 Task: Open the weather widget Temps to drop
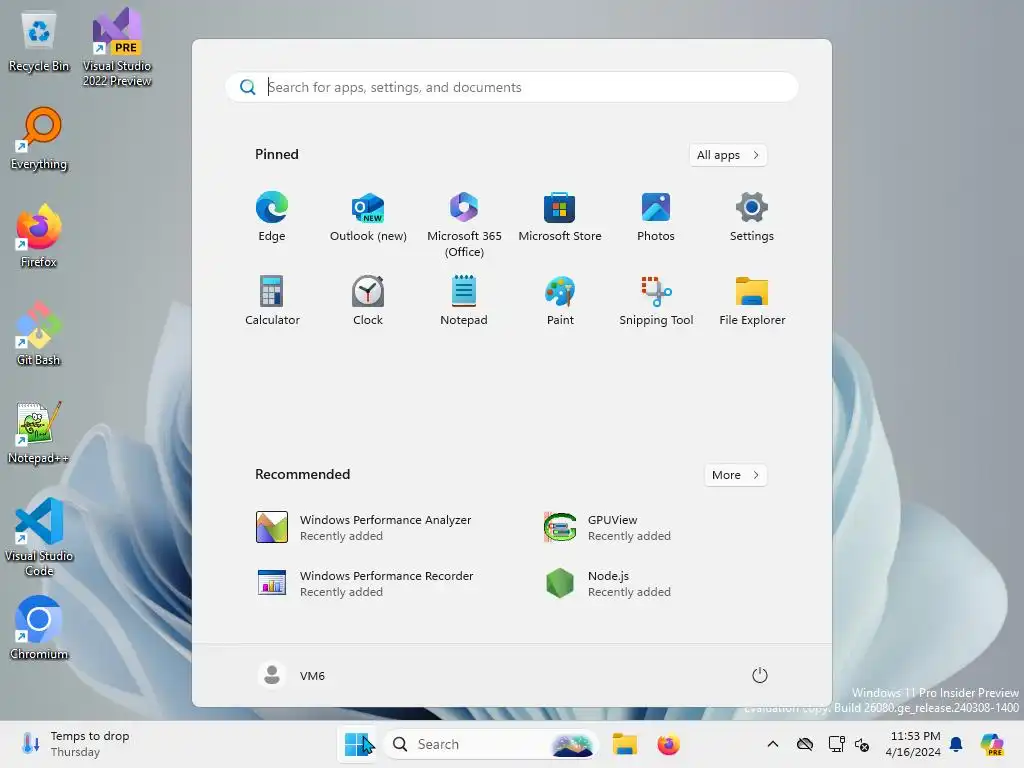[75, 744]
